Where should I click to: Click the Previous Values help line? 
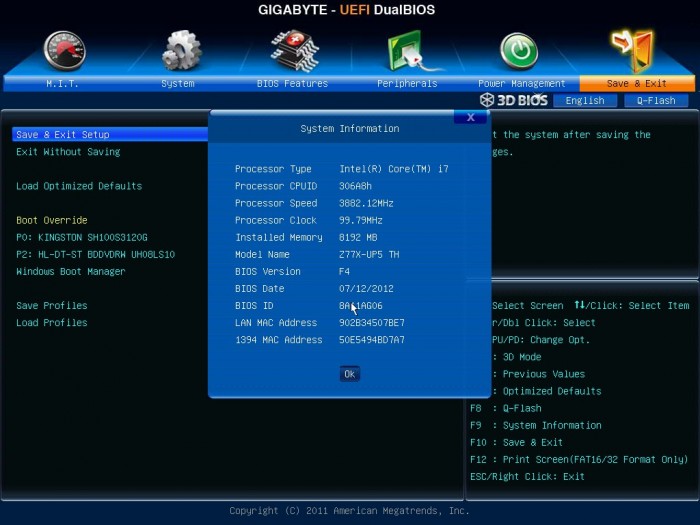(x=539, y=374)
